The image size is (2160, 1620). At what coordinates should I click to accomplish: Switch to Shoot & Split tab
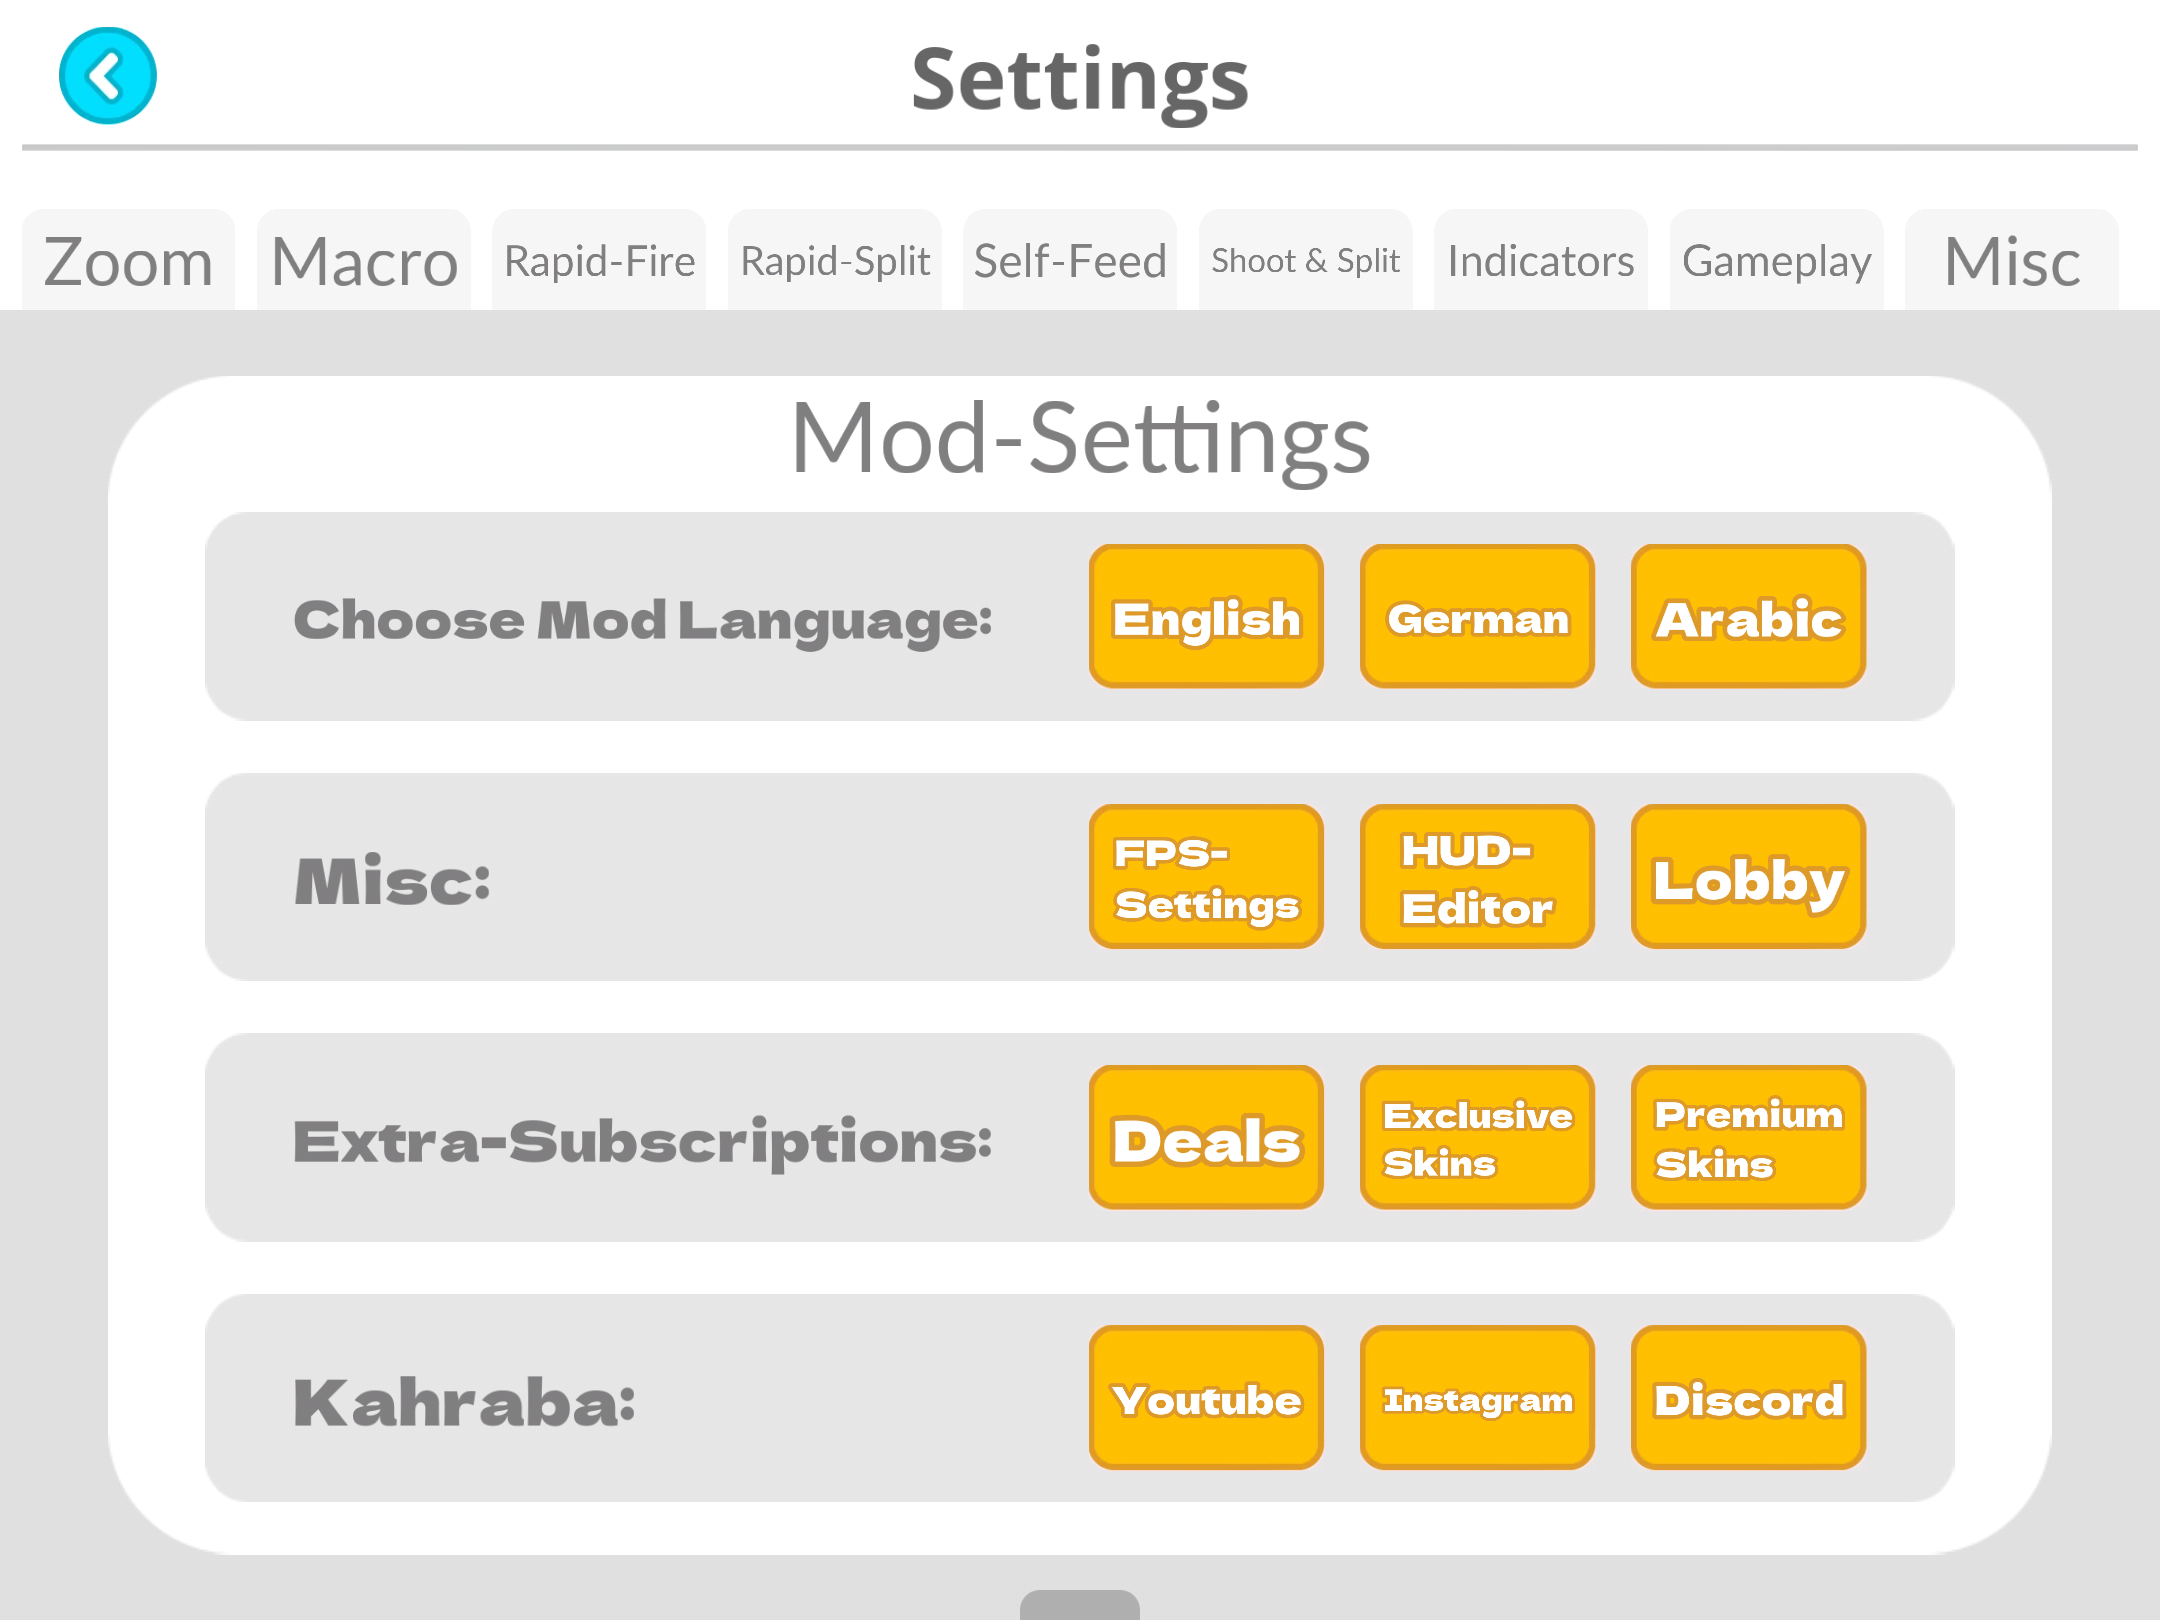click(1305, 262)
